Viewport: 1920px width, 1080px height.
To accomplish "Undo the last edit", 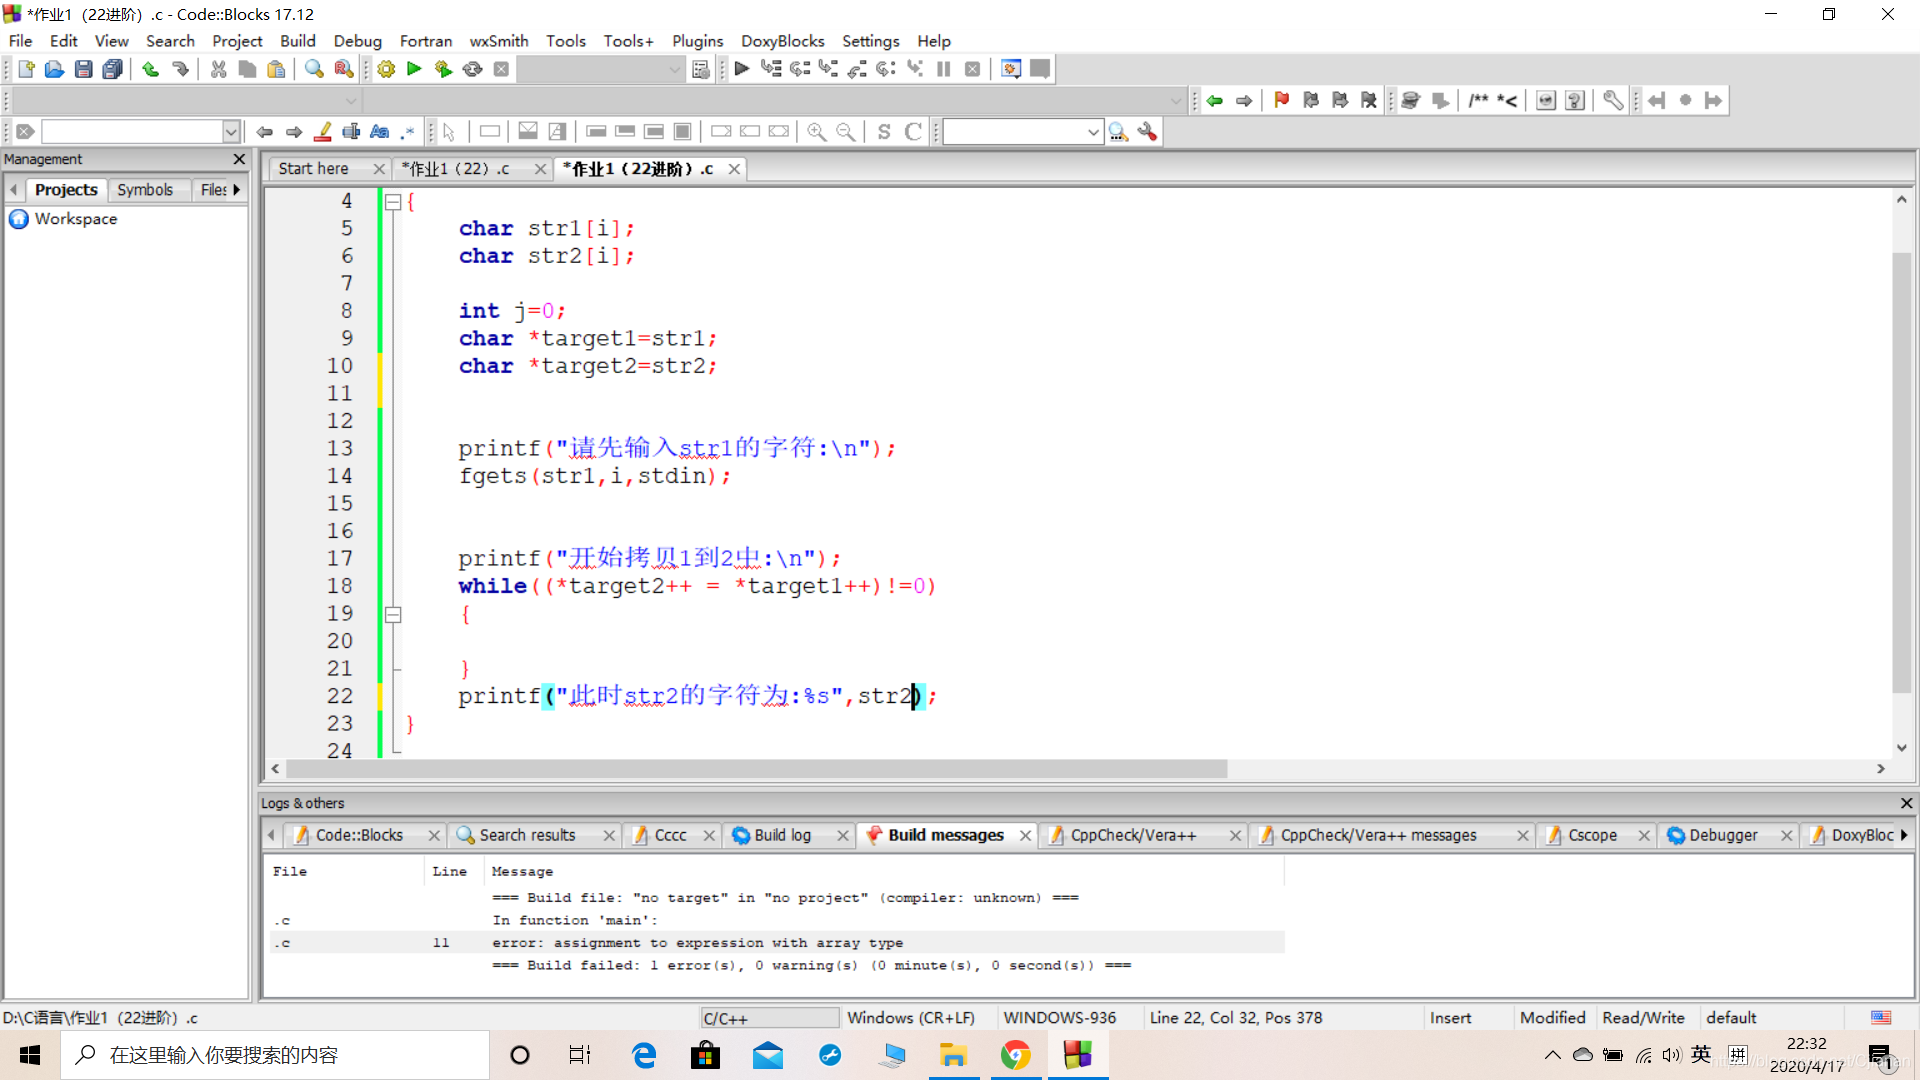I will [150, 69].
